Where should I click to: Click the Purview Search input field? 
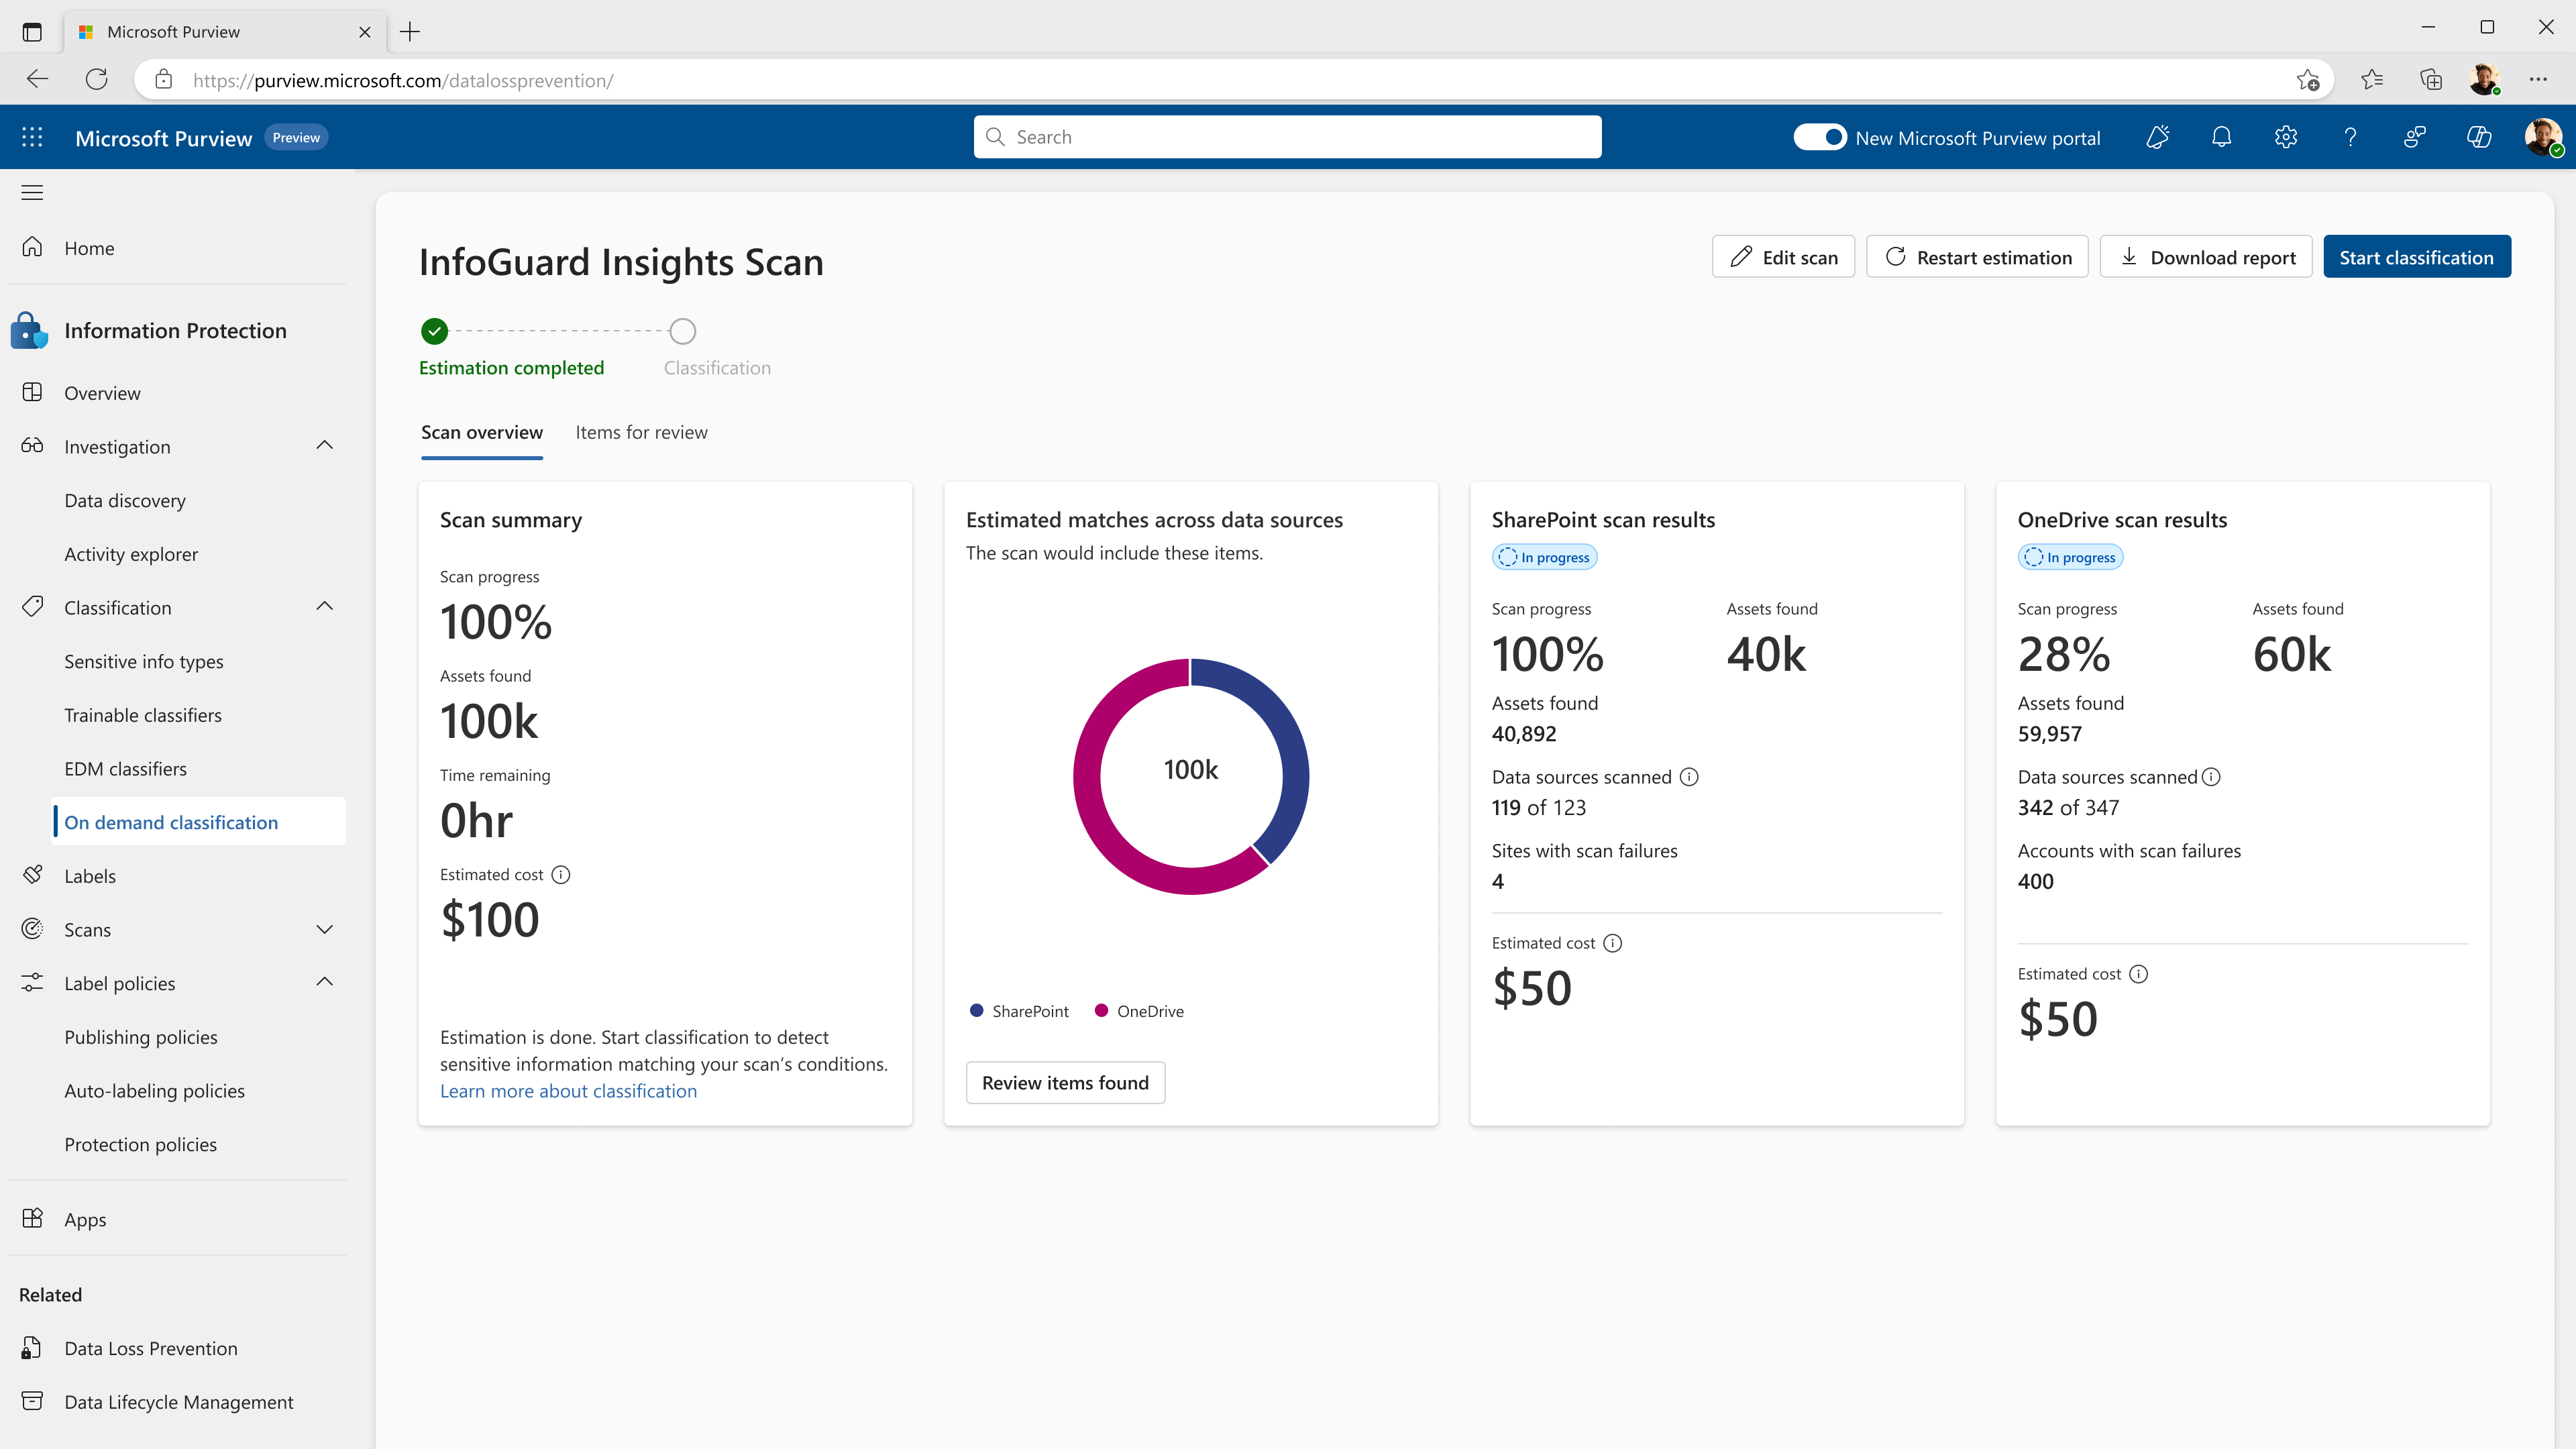(x=1287, y=137)
